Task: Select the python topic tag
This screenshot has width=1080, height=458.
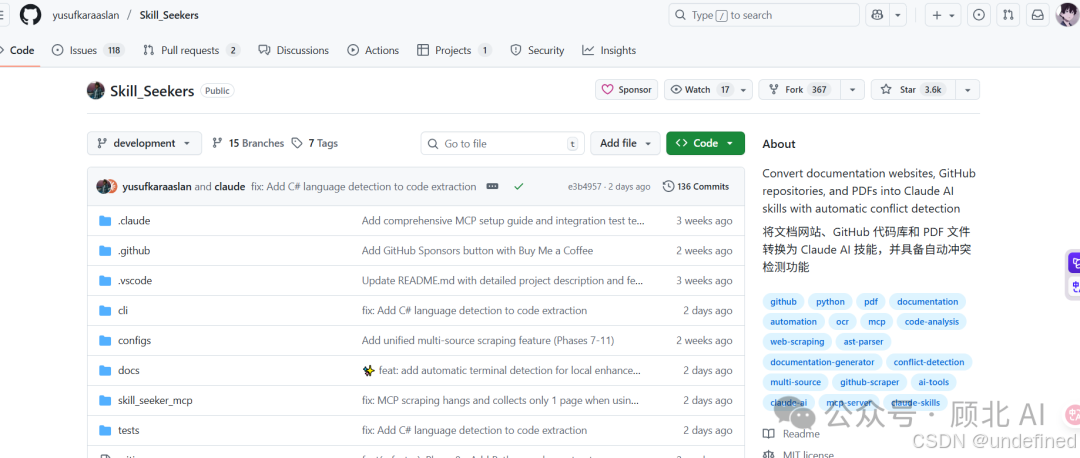Action: click(830, 302)
